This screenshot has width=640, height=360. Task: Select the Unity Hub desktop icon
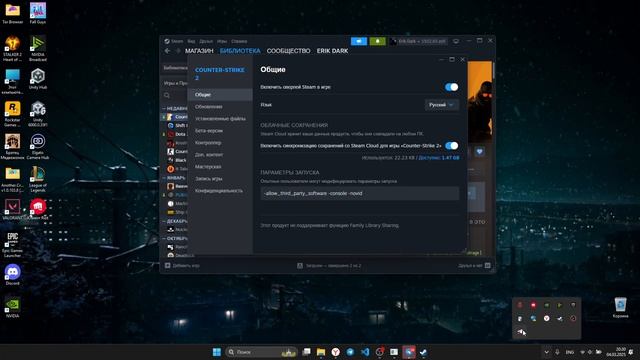(38, 79)
